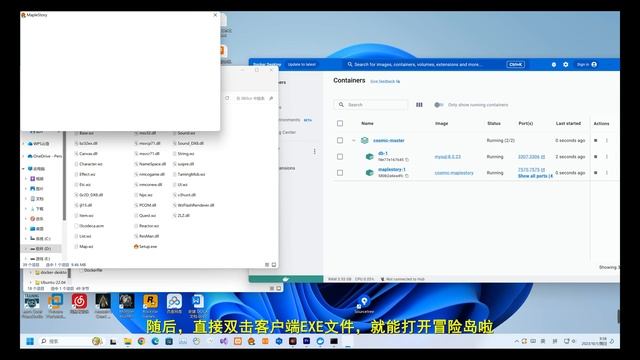The image size is (640, 360).
Task: Open the cosmic-master stack link
Action: [389, 140]
